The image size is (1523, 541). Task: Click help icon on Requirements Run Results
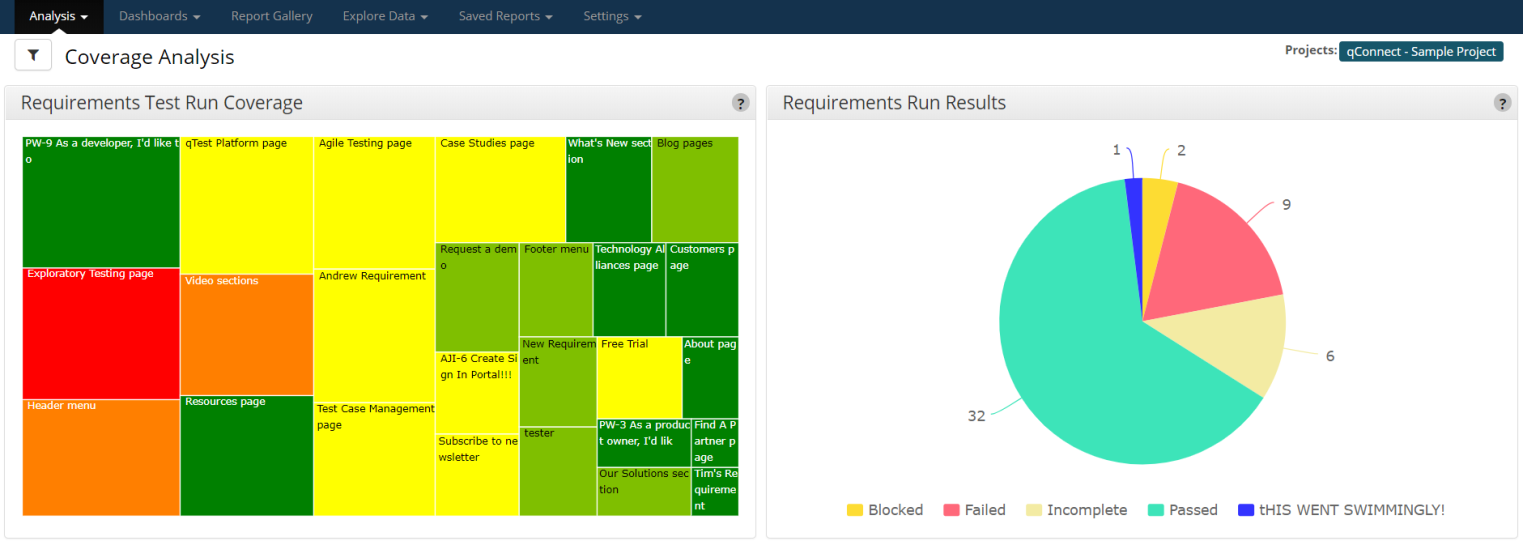pyautogui.click(x=1501, y=103)
